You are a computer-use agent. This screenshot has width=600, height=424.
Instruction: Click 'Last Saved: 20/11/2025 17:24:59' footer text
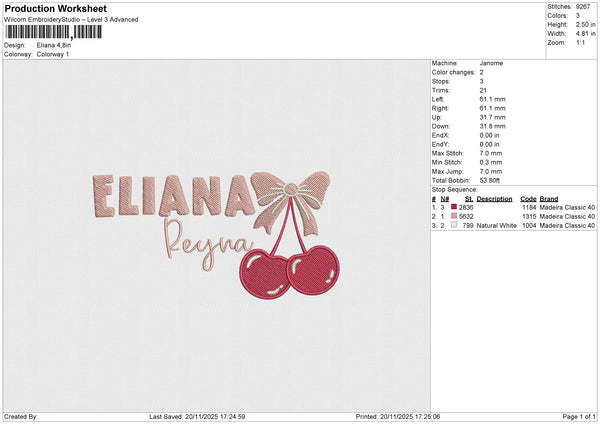click(197, 417)
